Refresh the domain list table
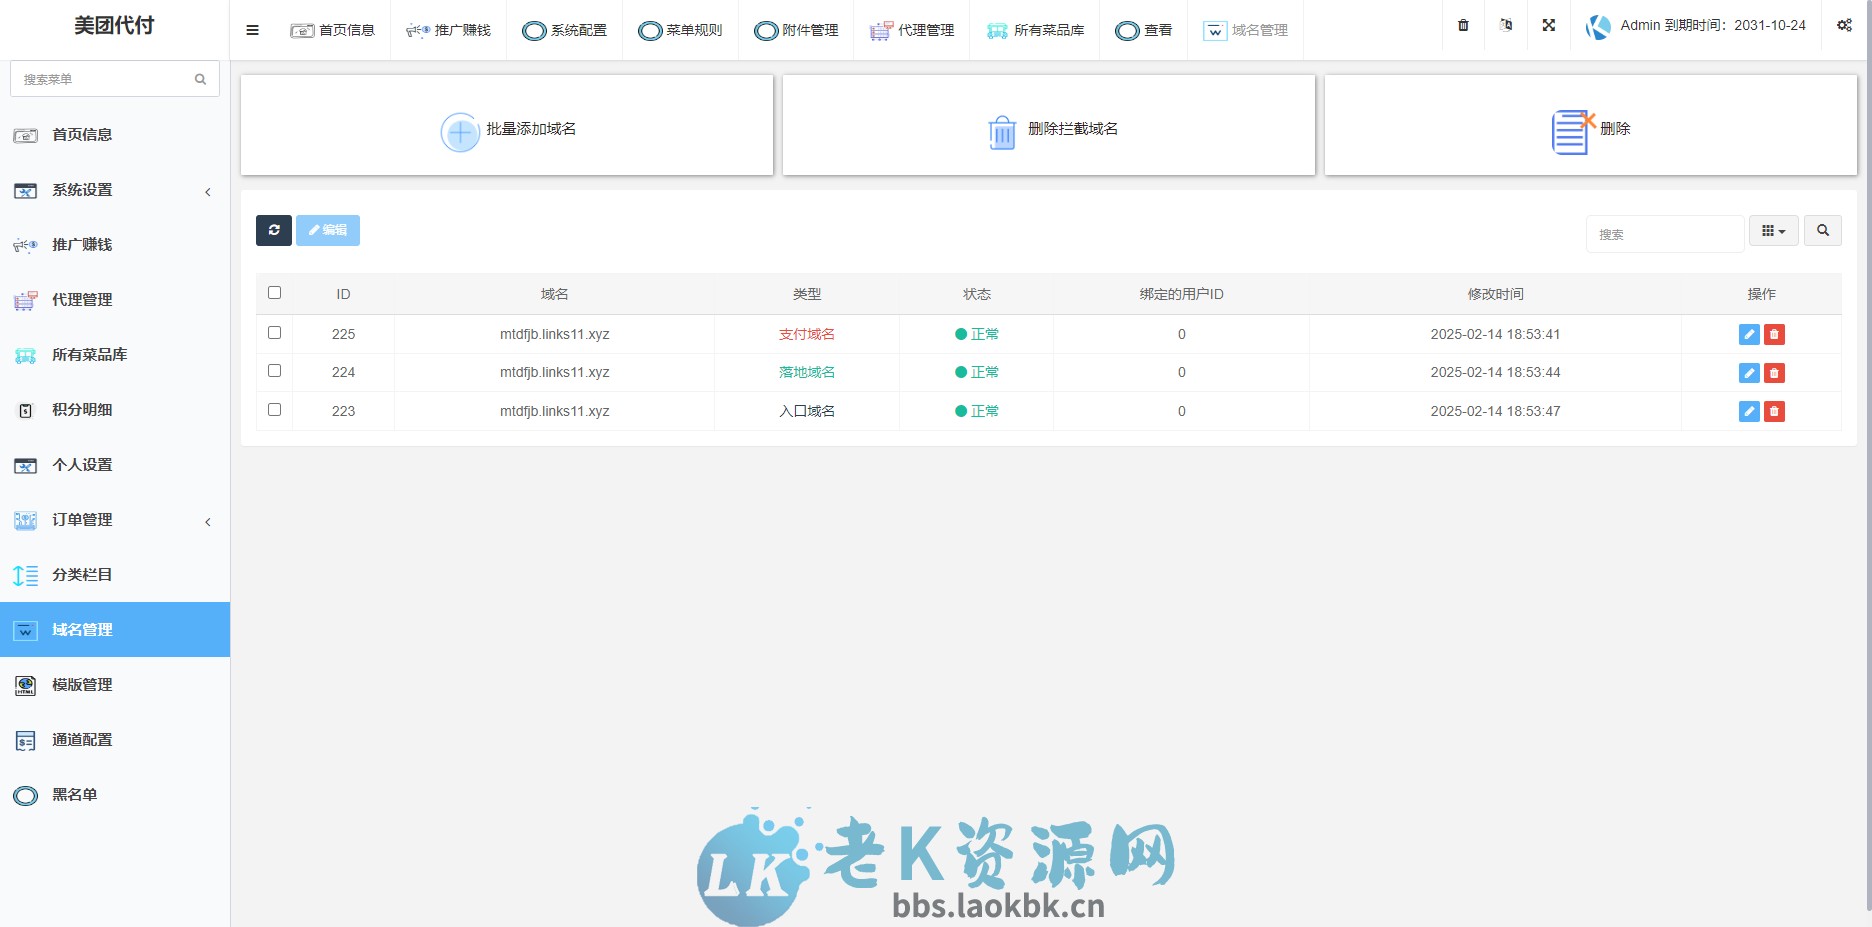The width and height of the screenshot is (1872, 927). point(274,230)
